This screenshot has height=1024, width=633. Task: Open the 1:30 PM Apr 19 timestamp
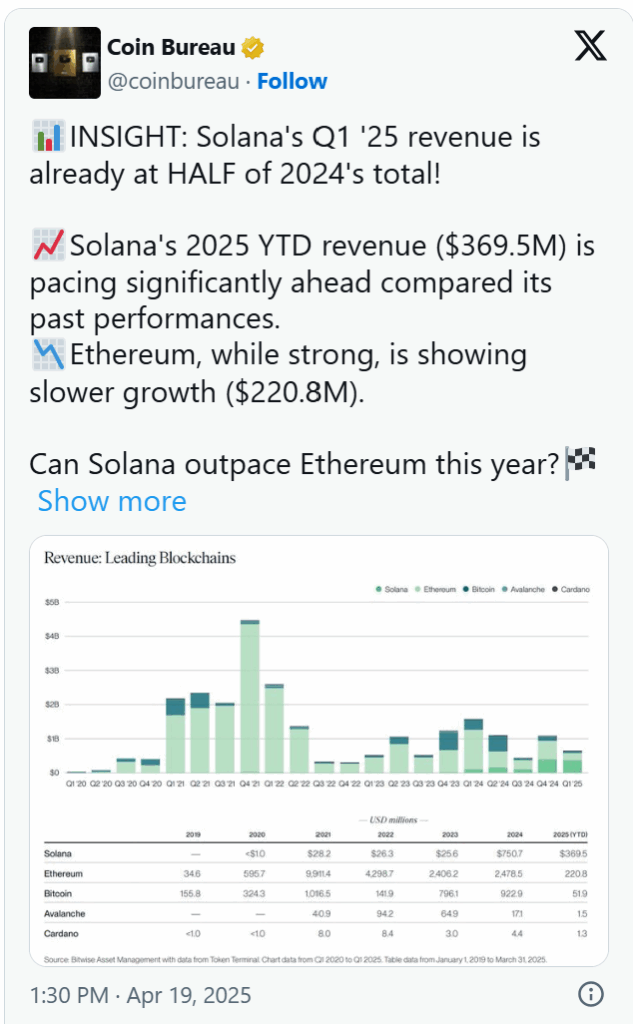[140, 995]
